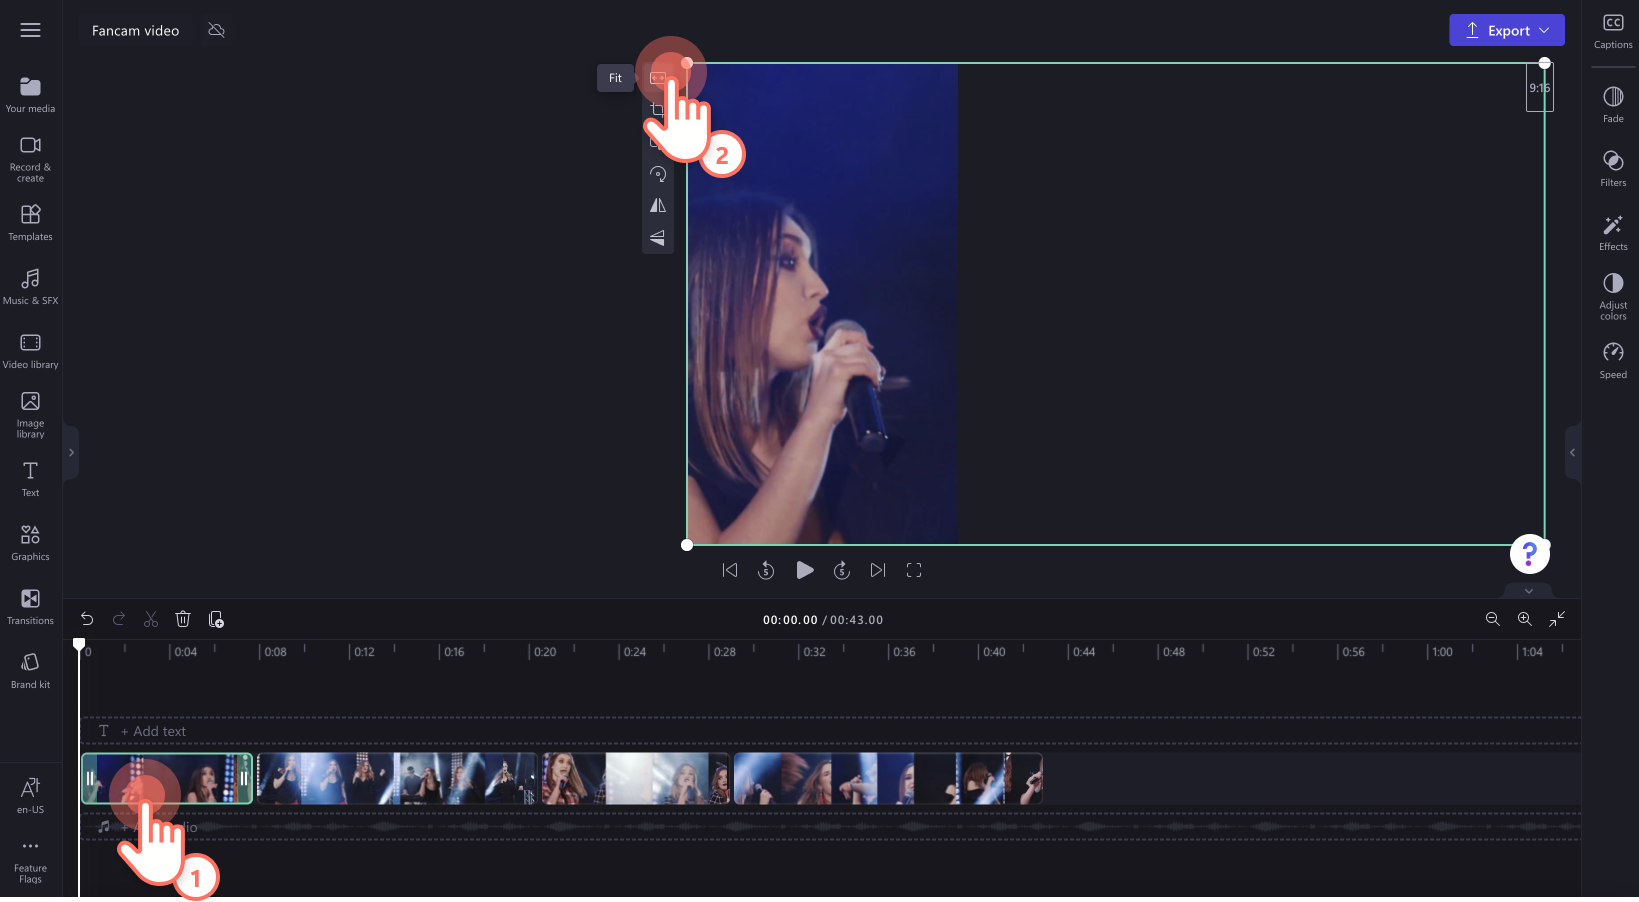Toggle cloud sync next to project title
This screenshot has width=1639, height=902.
[216, 30]
